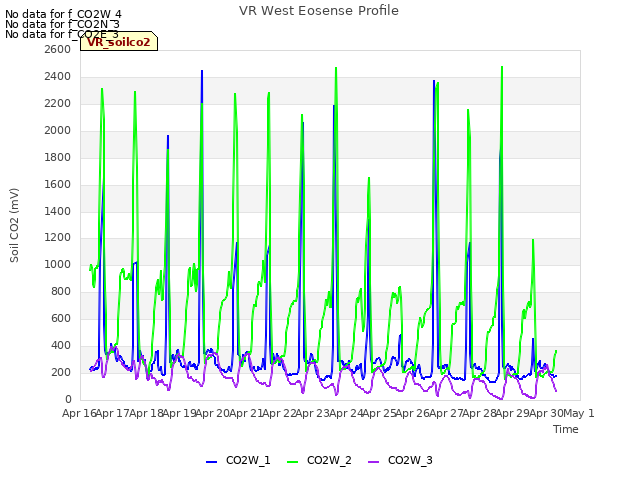The height and width of the screenshot is (480, 640).
Task: Click the Time axis label
Action: tap(566, 429)
